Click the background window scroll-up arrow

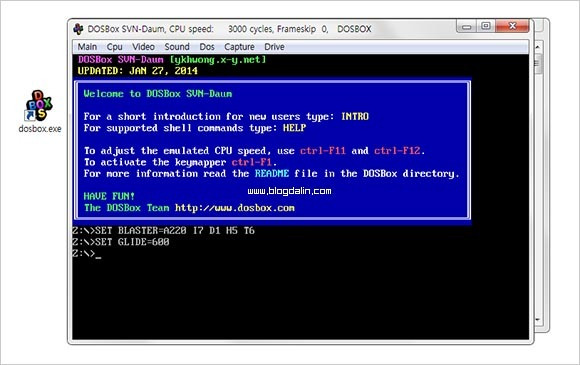coord(537,47)
